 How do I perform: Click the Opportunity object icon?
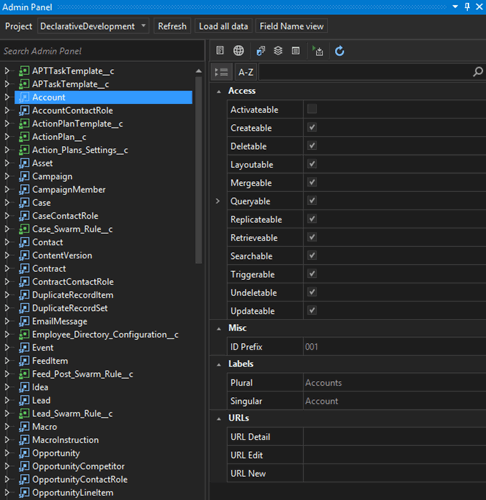24,453
